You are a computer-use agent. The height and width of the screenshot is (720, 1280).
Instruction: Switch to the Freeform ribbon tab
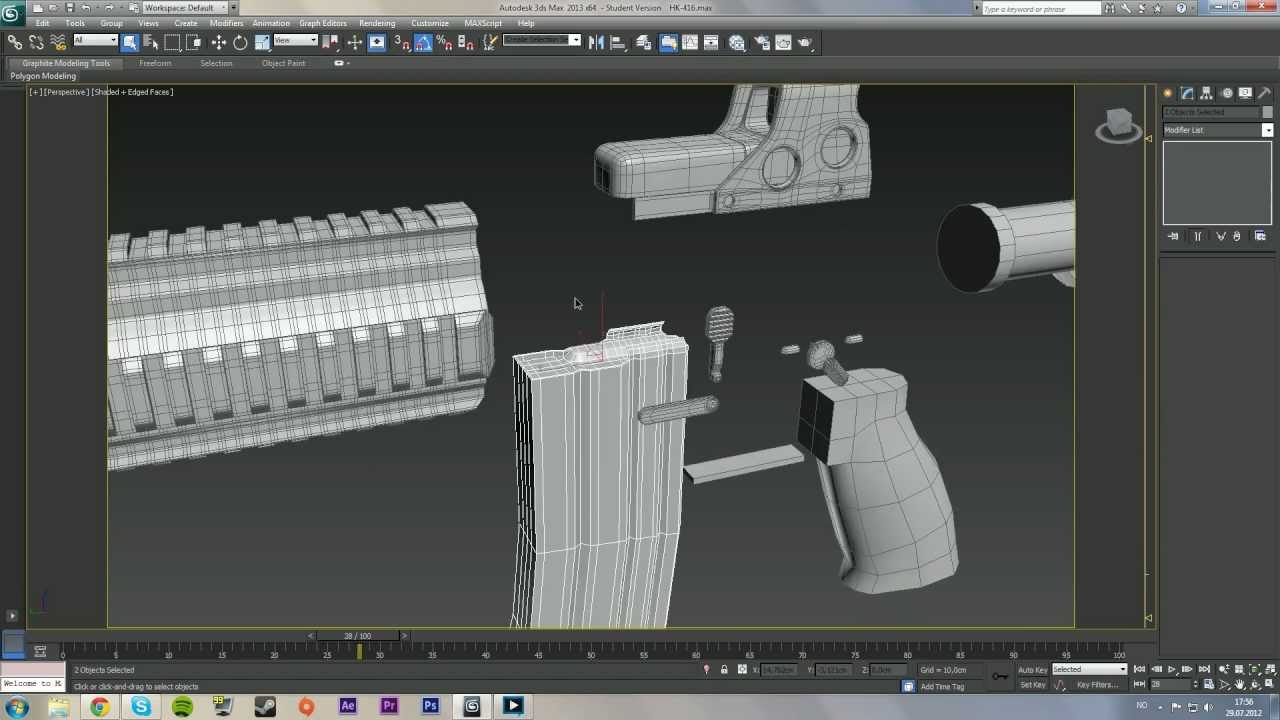pyautogui.click(x=155, y=63)
